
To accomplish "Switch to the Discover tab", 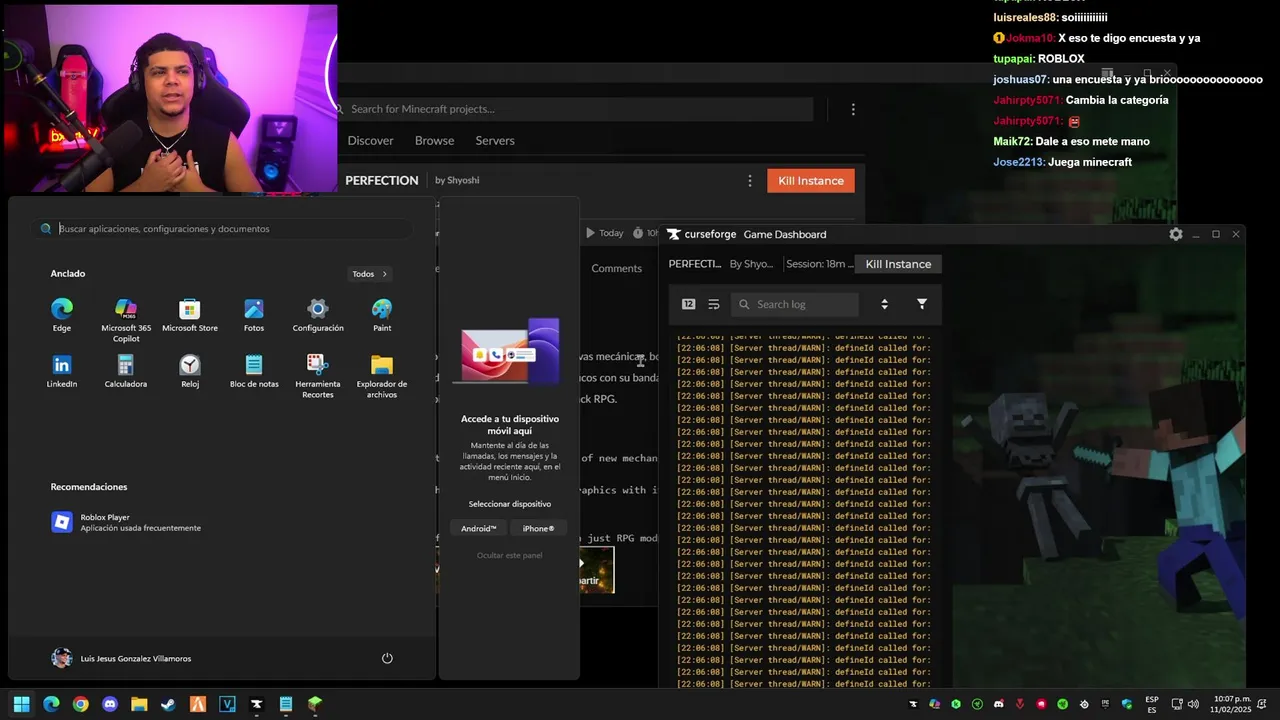I will [371, 141].
